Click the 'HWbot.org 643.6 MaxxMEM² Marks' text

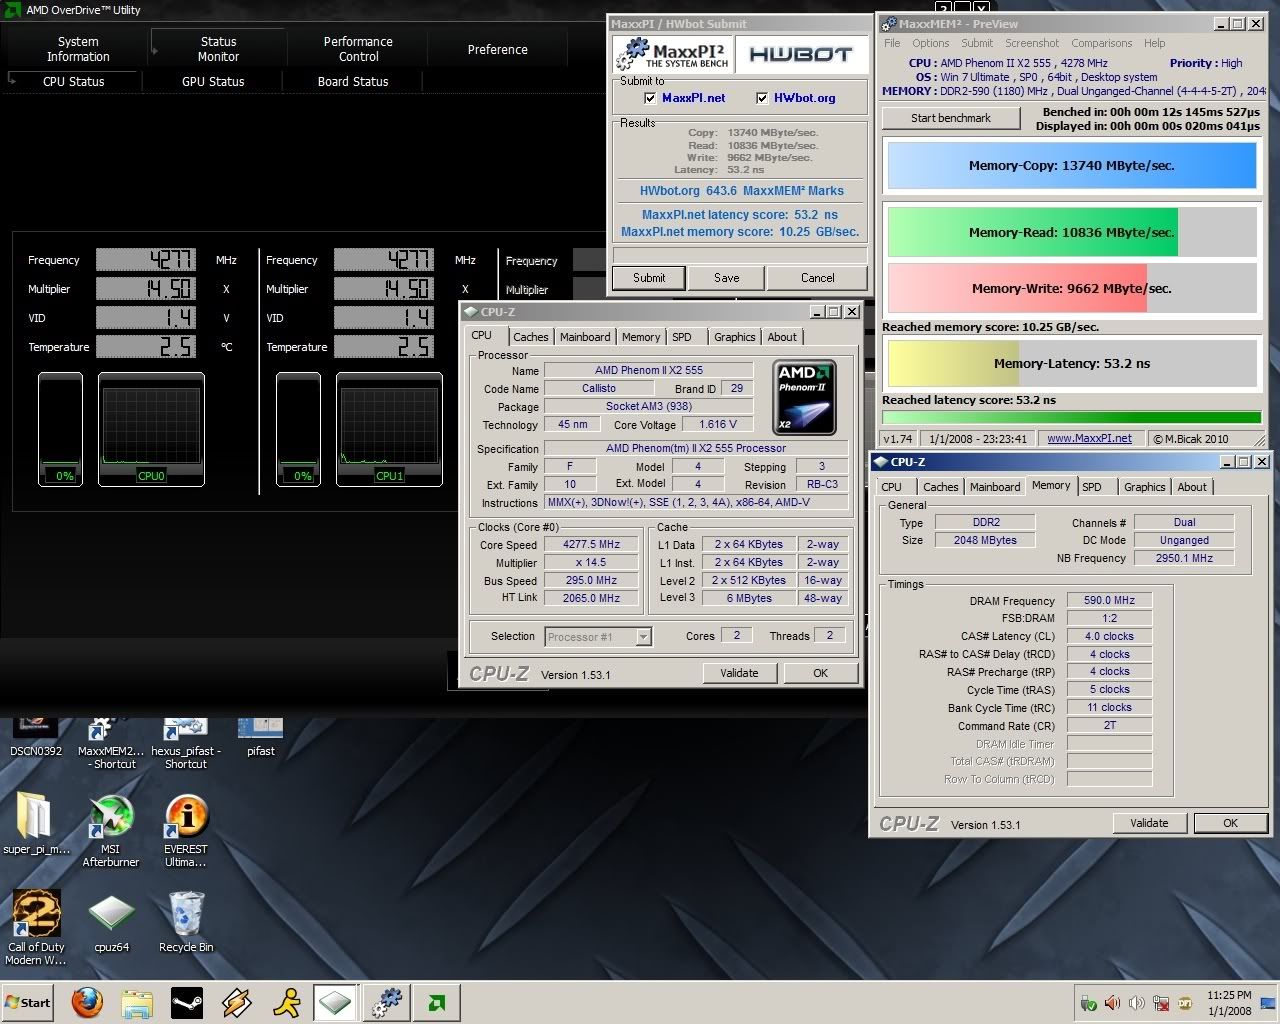click(x=742, y=190)
